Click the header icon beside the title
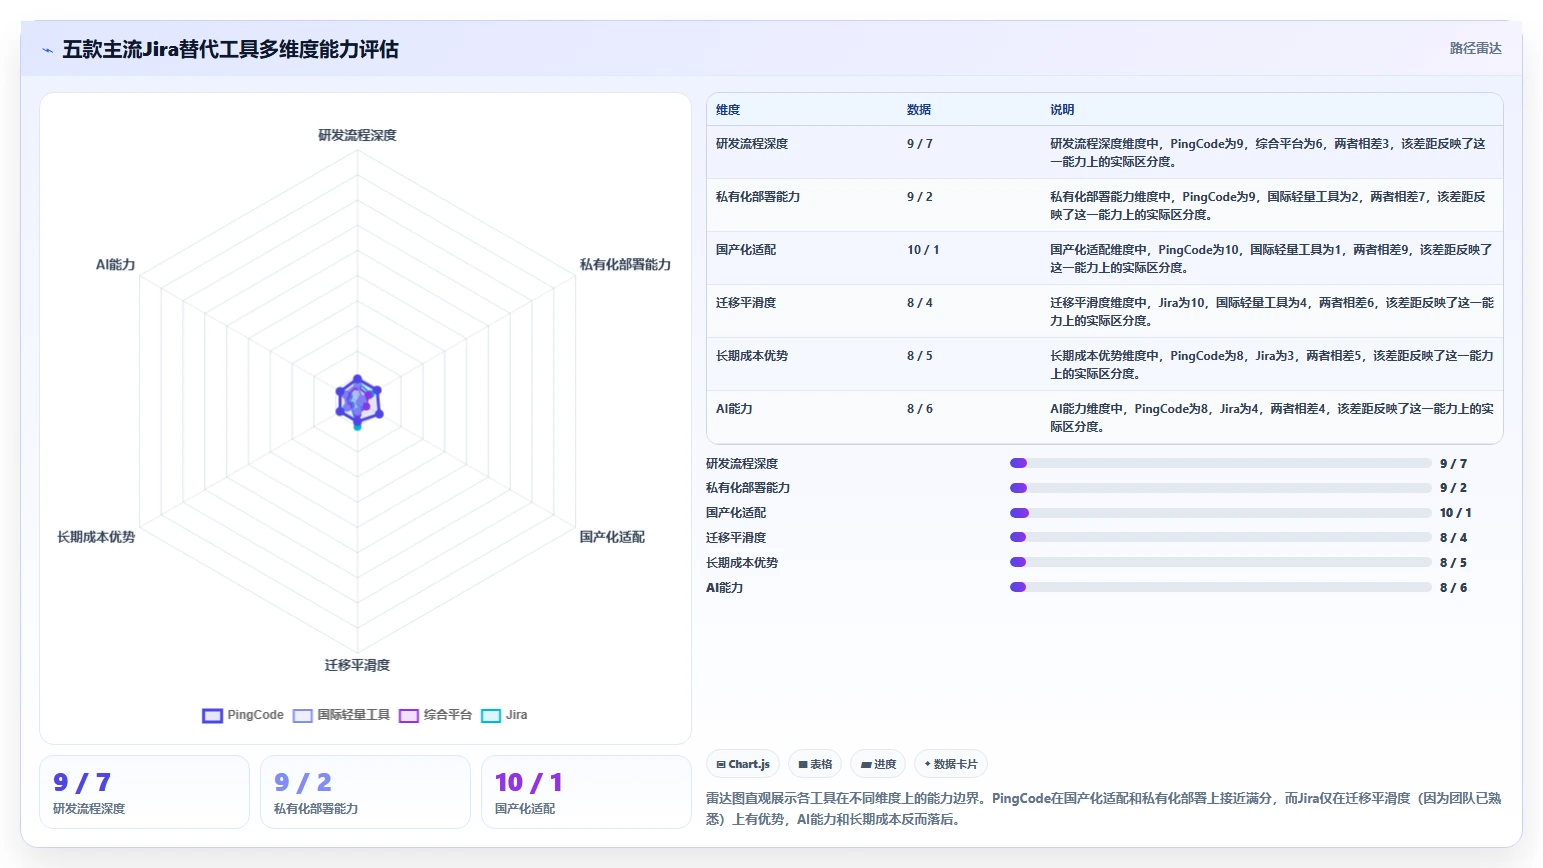This screenshot has height=868, width=1543. pos(47,50)
